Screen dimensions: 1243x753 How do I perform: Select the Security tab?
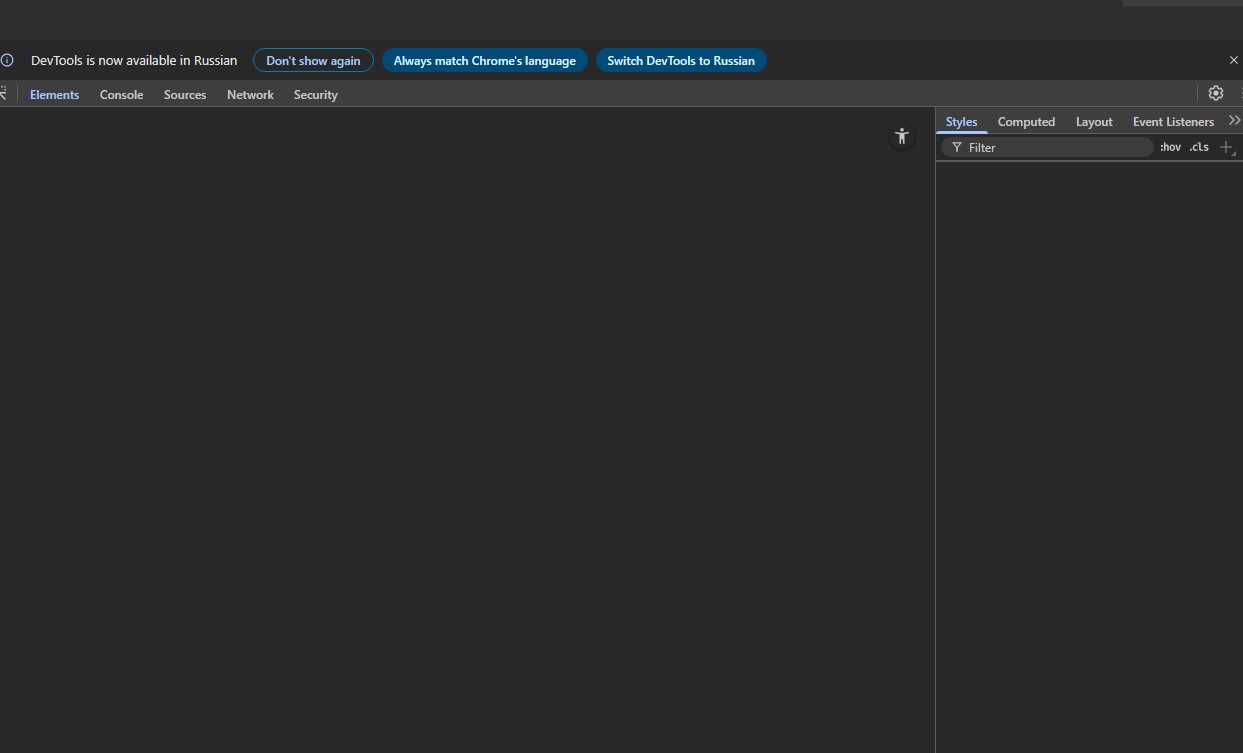(315, 94)
